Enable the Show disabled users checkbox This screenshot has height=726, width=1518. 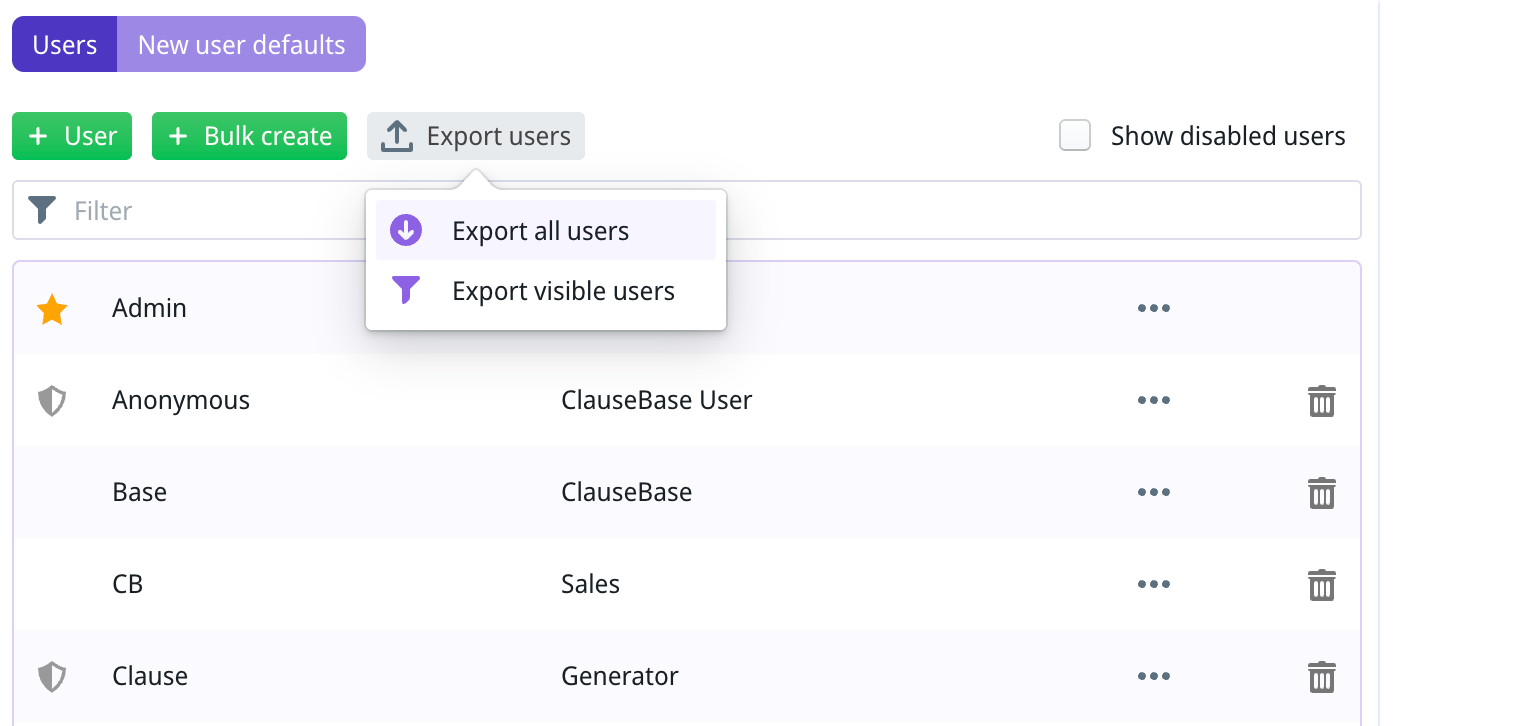1075,136
